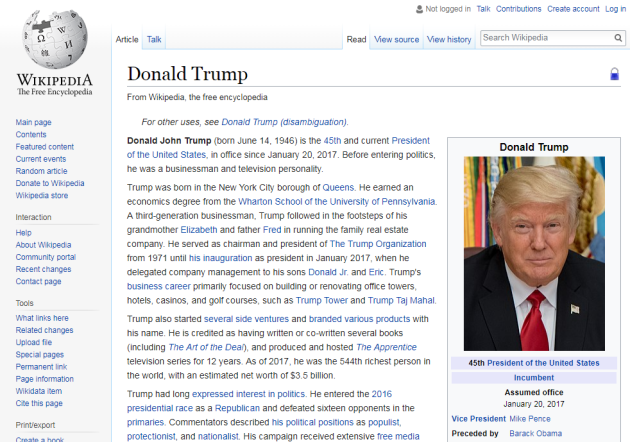Viewport: 630px width, 442px height.
Task: Click the Log in link
Action: pyautogui.click(x=616, y=9)
